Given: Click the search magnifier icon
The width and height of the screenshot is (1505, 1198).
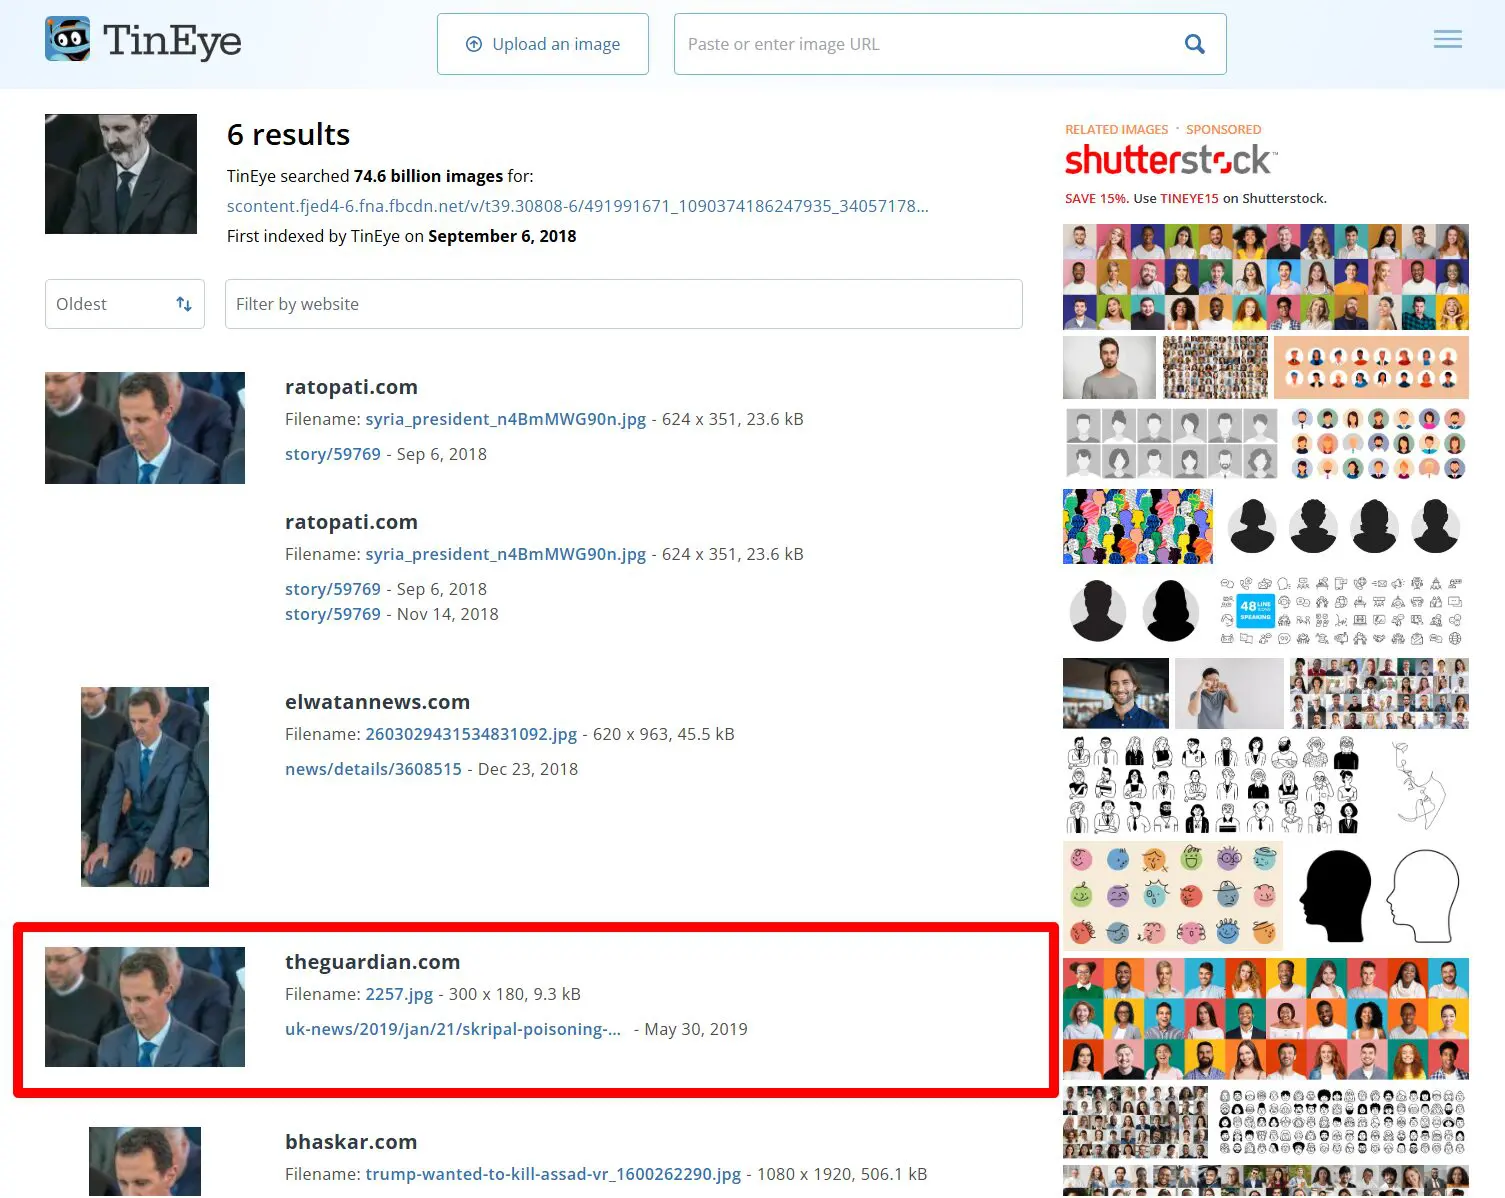Looking at the screenshot, I should click(x=1194, y=44).
